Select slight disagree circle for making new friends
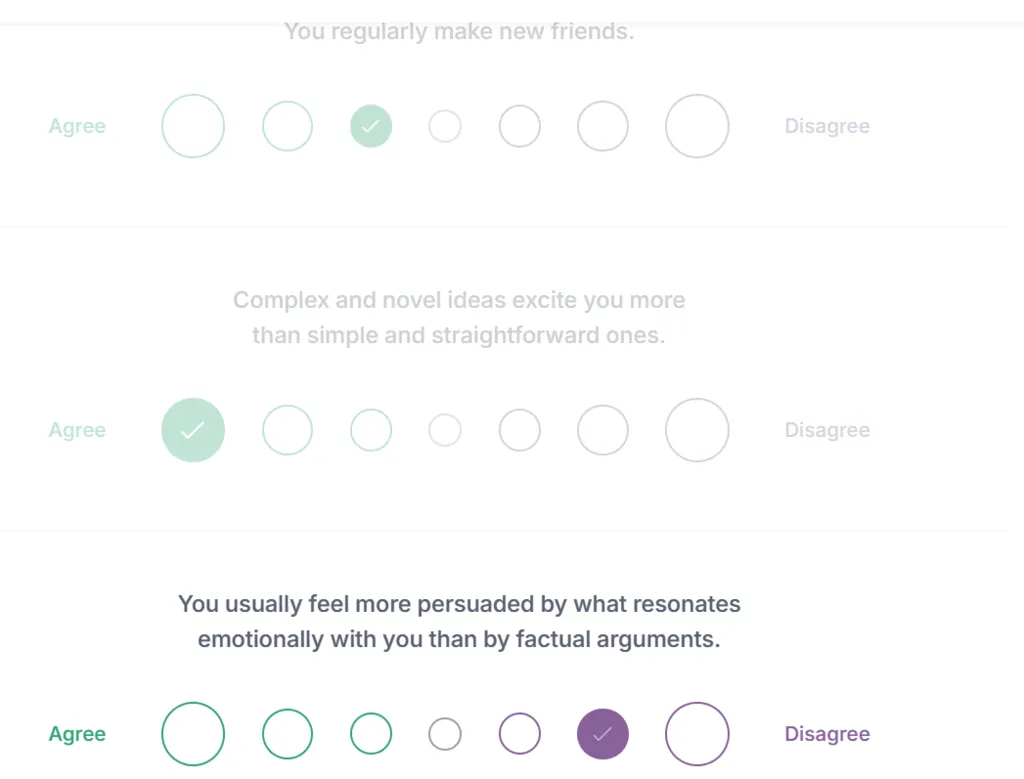The image size is (1024, 779). pyautogui.click(x=520, y=126)
